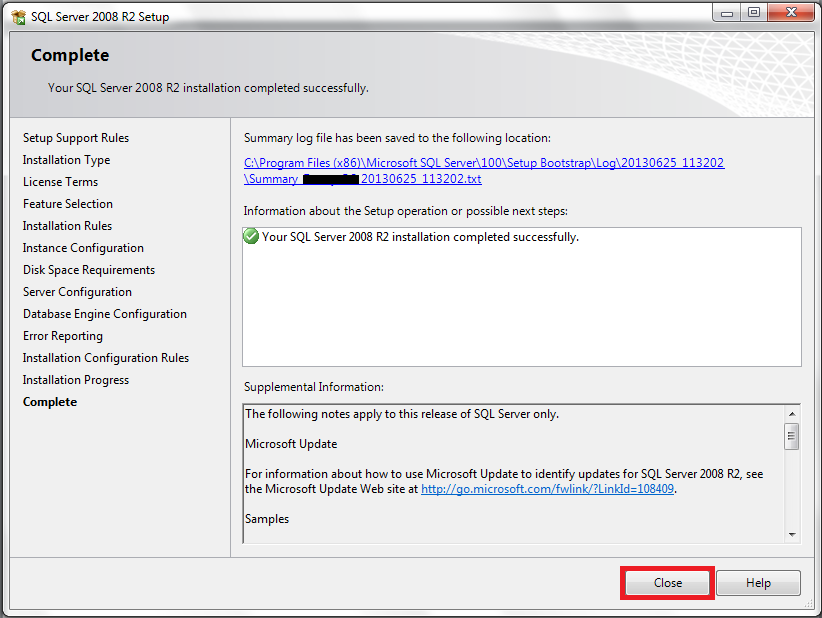Click the supplemental information scroll up arrow

pyautogui.click(x=792, y=414)
